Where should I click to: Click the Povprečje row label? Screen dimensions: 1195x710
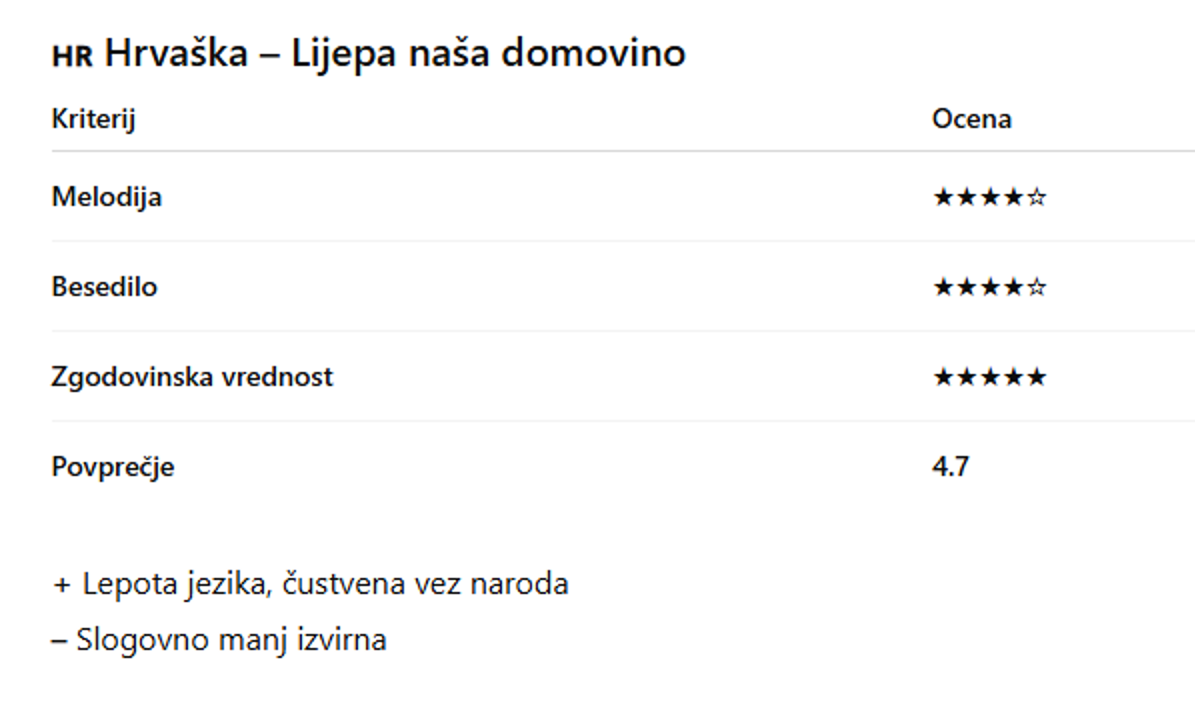click(x=112, y=467)
